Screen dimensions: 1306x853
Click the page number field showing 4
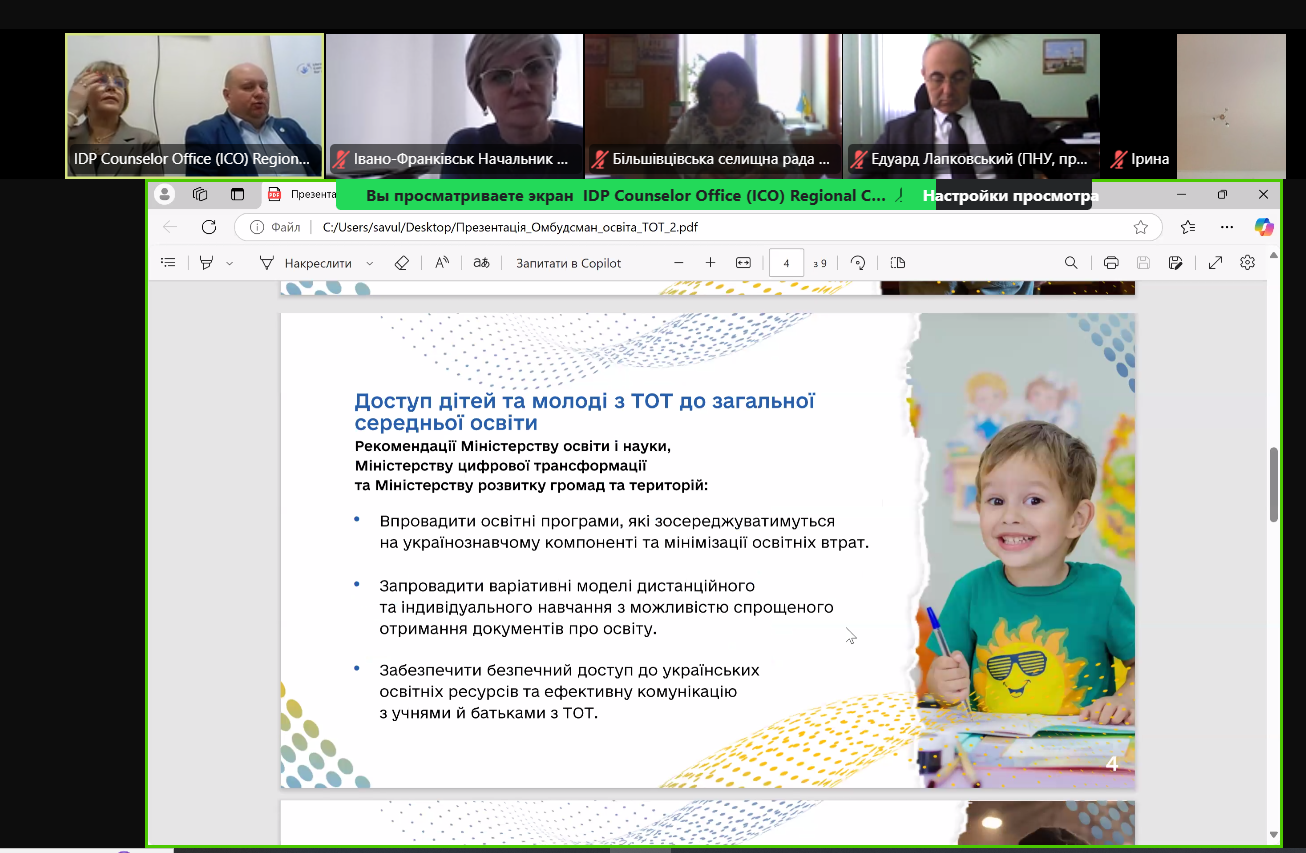[x=787, y=263]
